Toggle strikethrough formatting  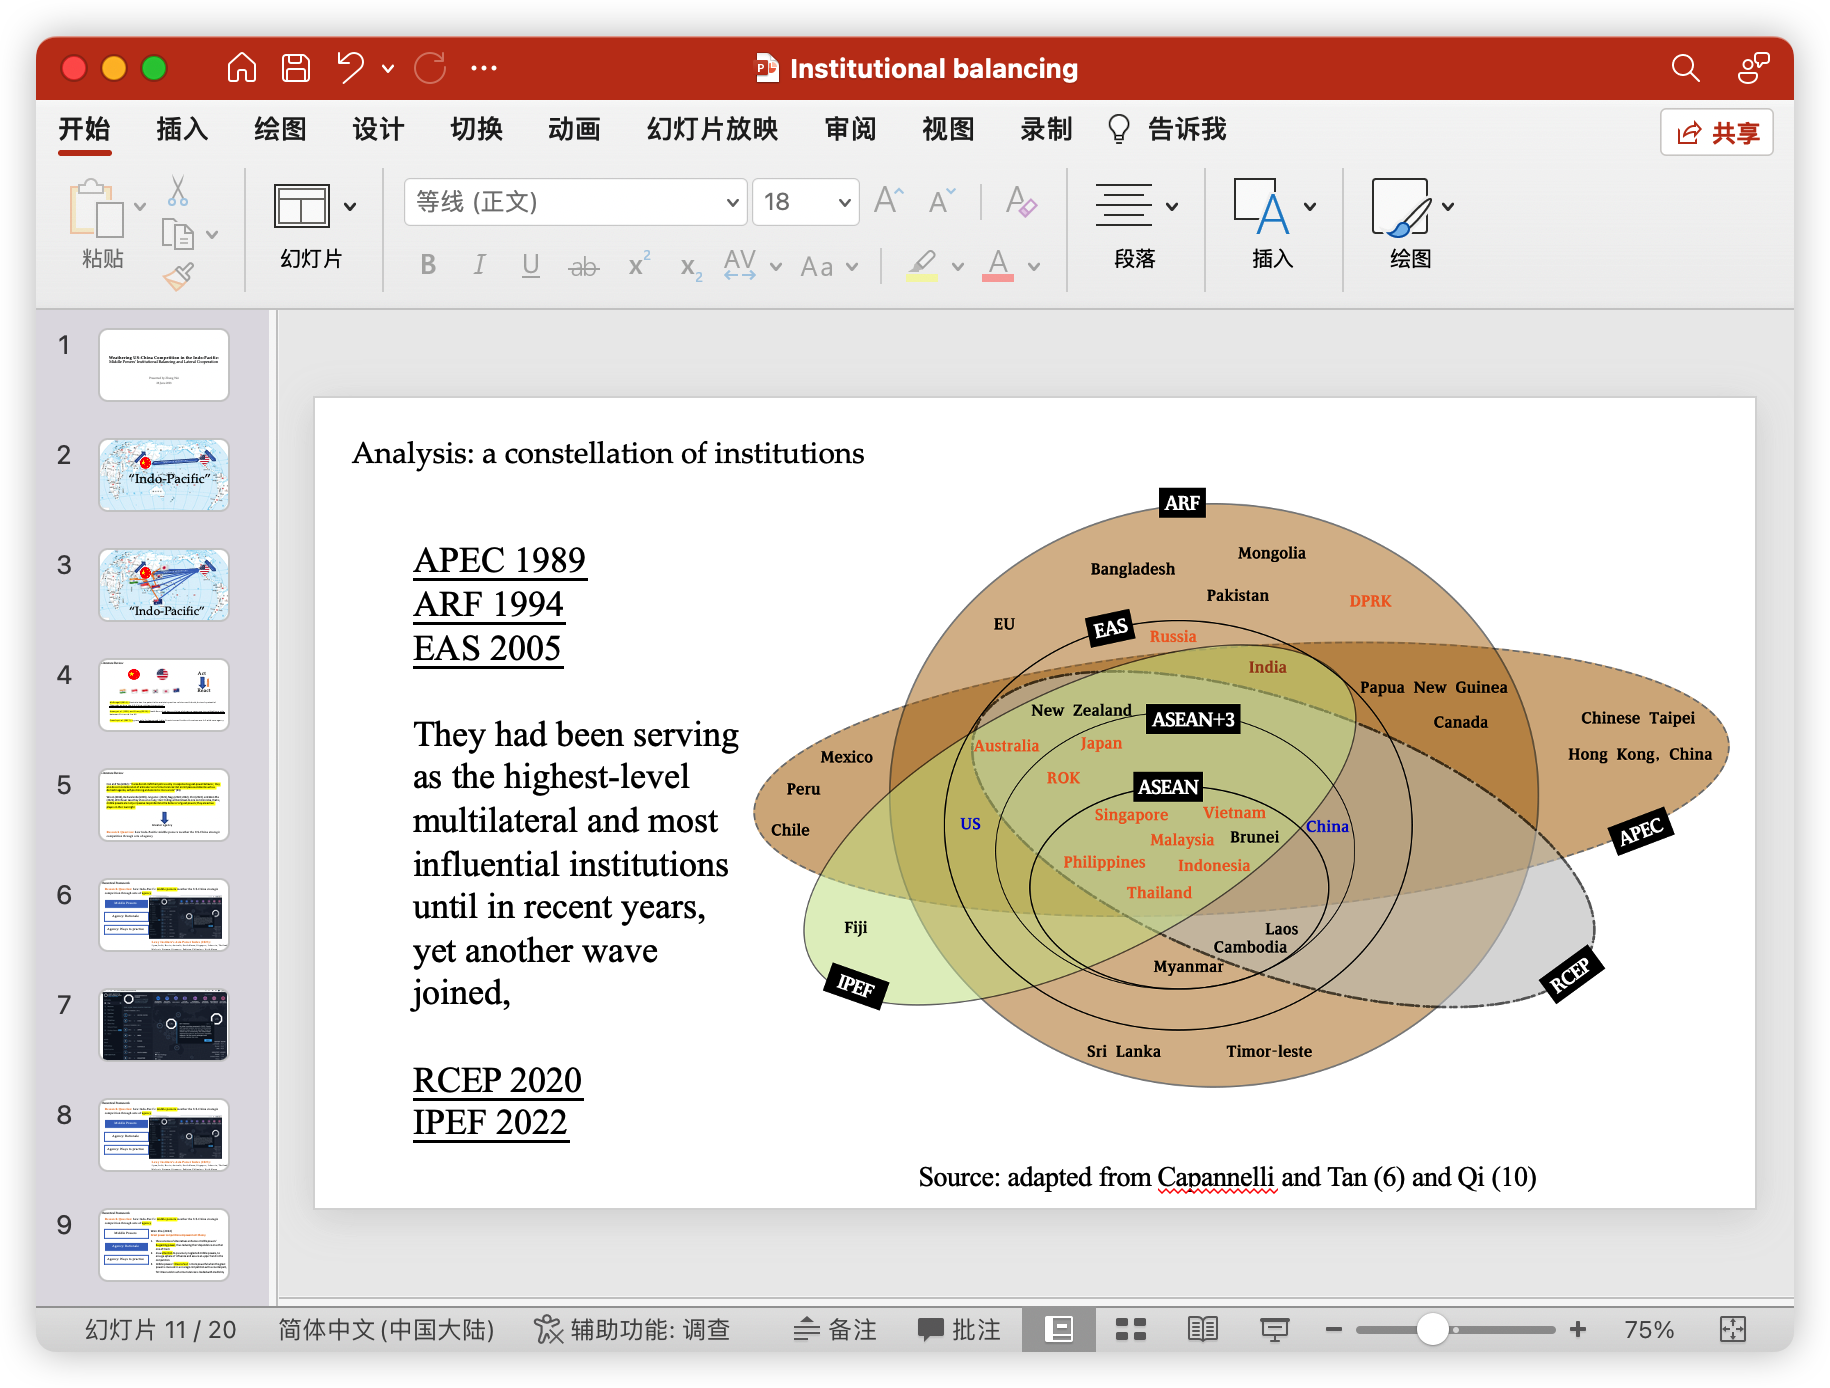pos(584,266)
